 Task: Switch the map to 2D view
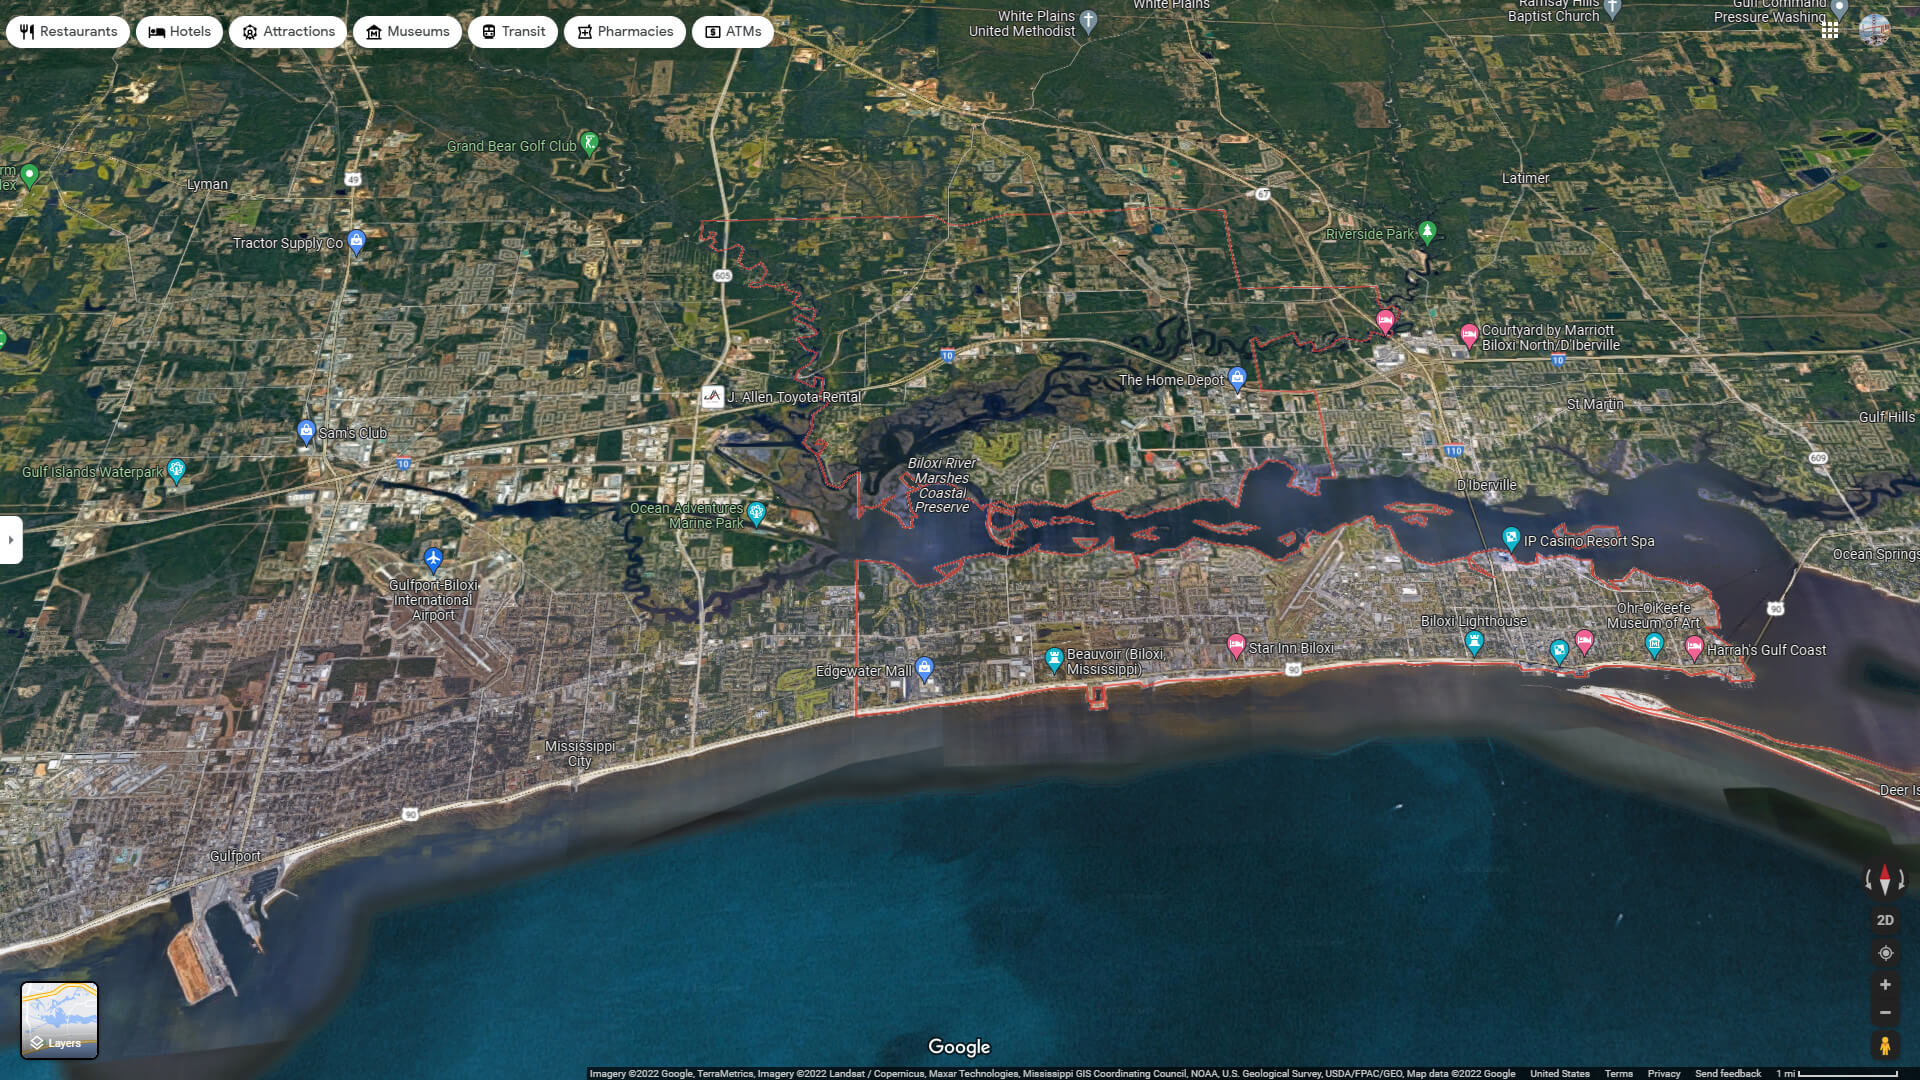point(1884,918)
